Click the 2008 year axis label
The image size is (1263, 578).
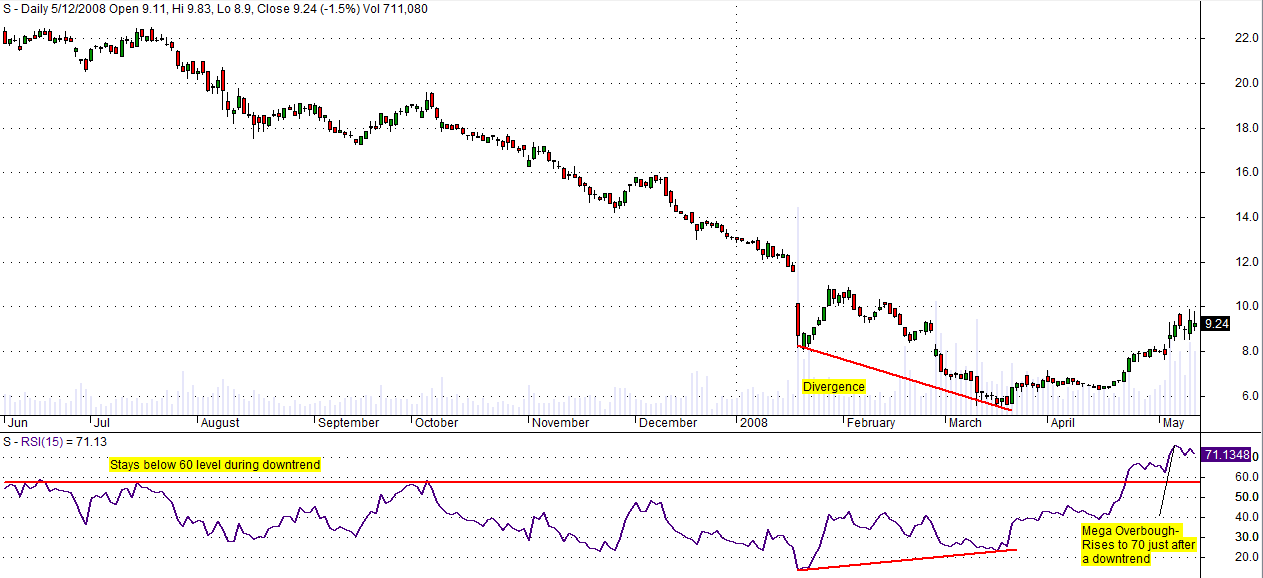[x=752, y=422]
